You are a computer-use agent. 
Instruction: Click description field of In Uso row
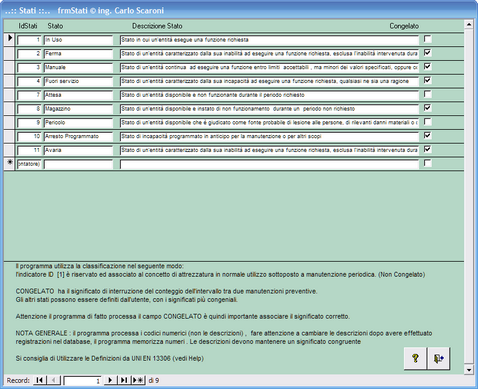(269, 40)
